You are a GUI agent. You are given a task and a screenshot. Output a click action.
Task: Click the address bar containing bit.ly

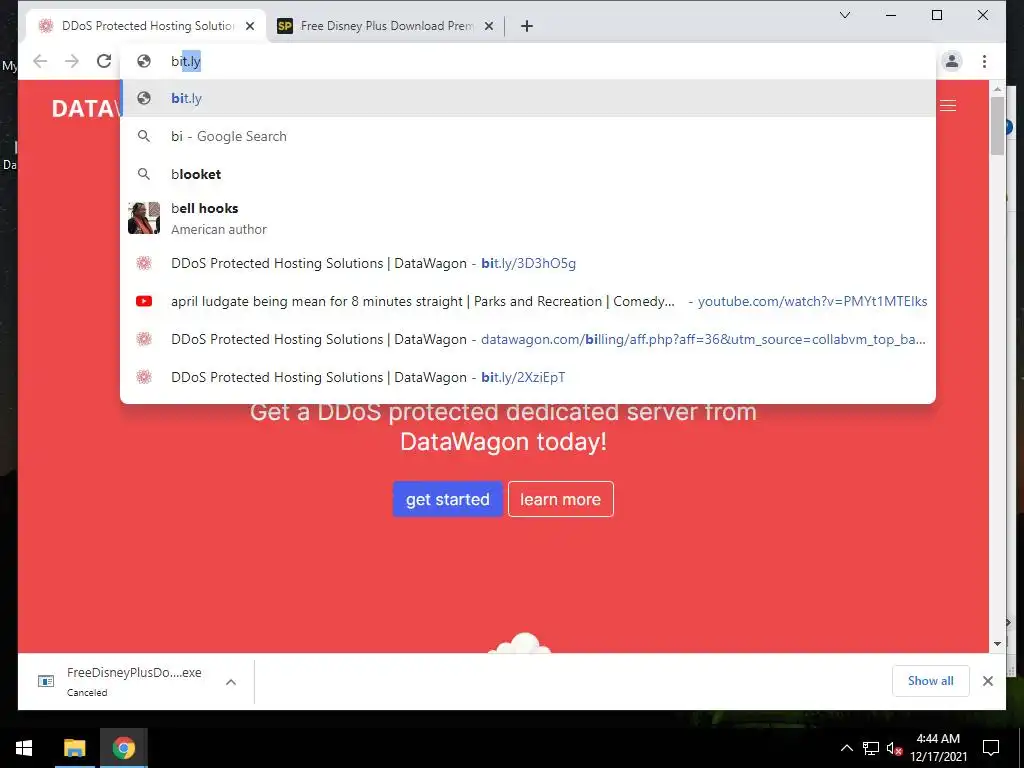click(528, 61)
